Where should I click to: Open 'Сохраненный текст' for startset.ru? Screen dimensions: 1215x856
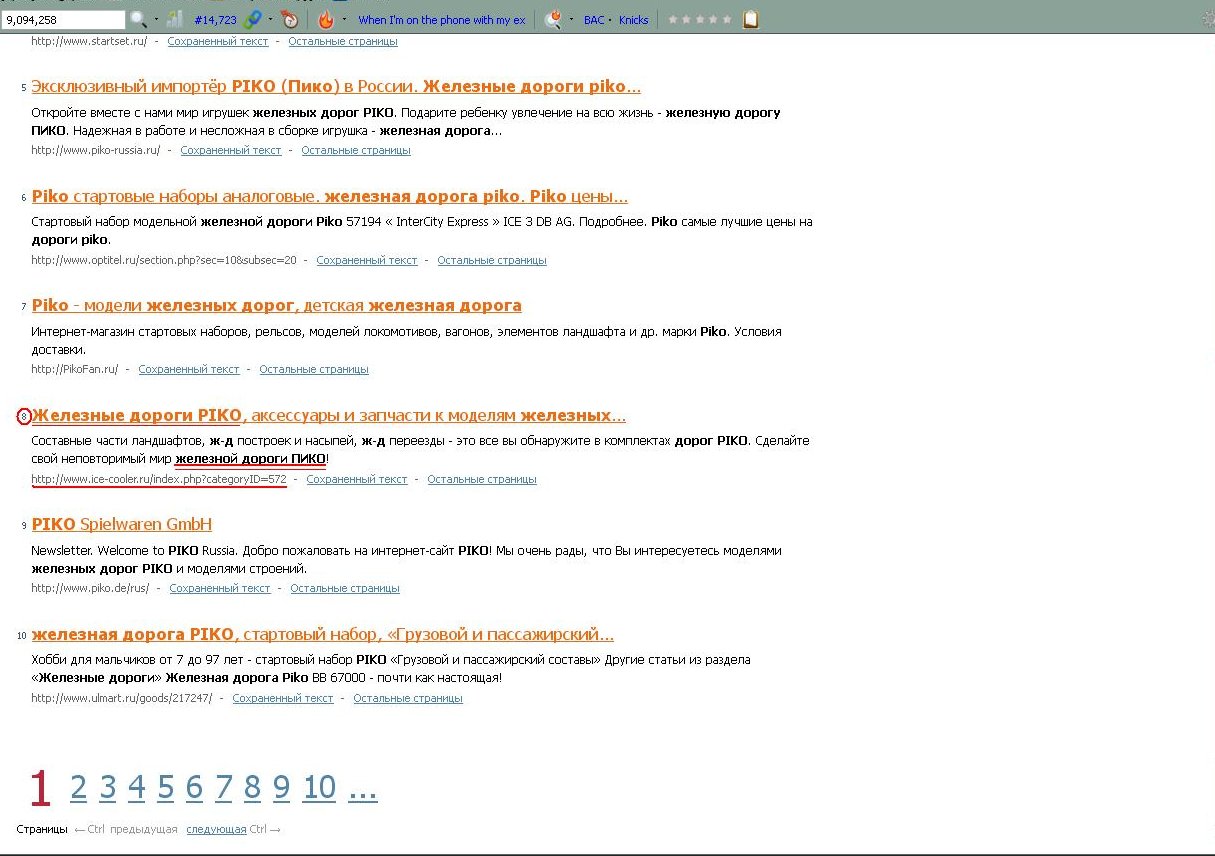[218, 42]
